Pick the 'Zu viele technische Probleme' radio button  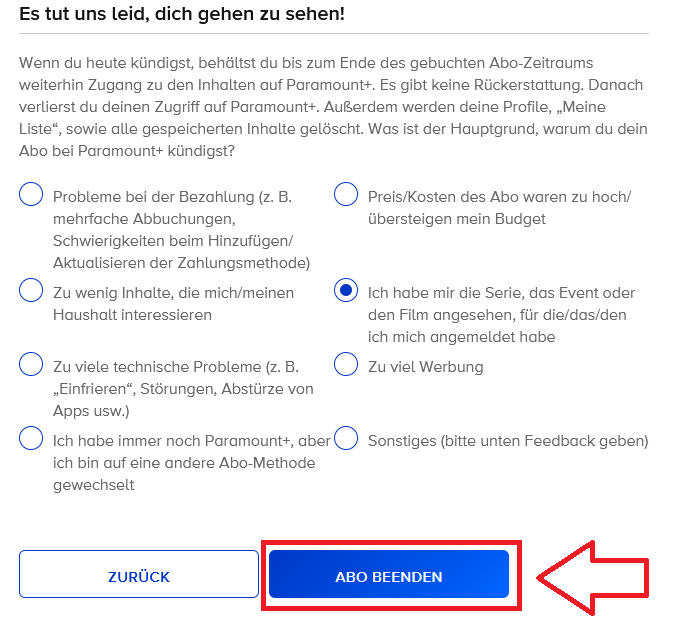coord(31,364)
